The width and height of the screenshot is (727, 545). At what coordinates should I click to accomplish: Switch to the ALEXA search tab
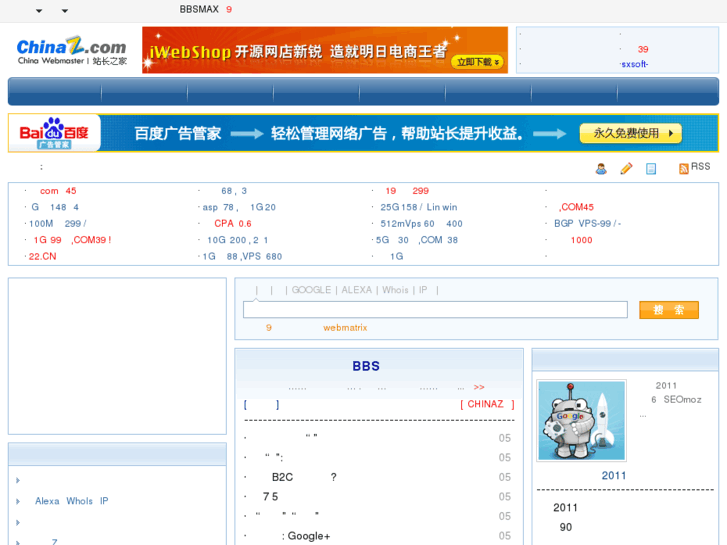pyautogui.click(x=357, y=290)
